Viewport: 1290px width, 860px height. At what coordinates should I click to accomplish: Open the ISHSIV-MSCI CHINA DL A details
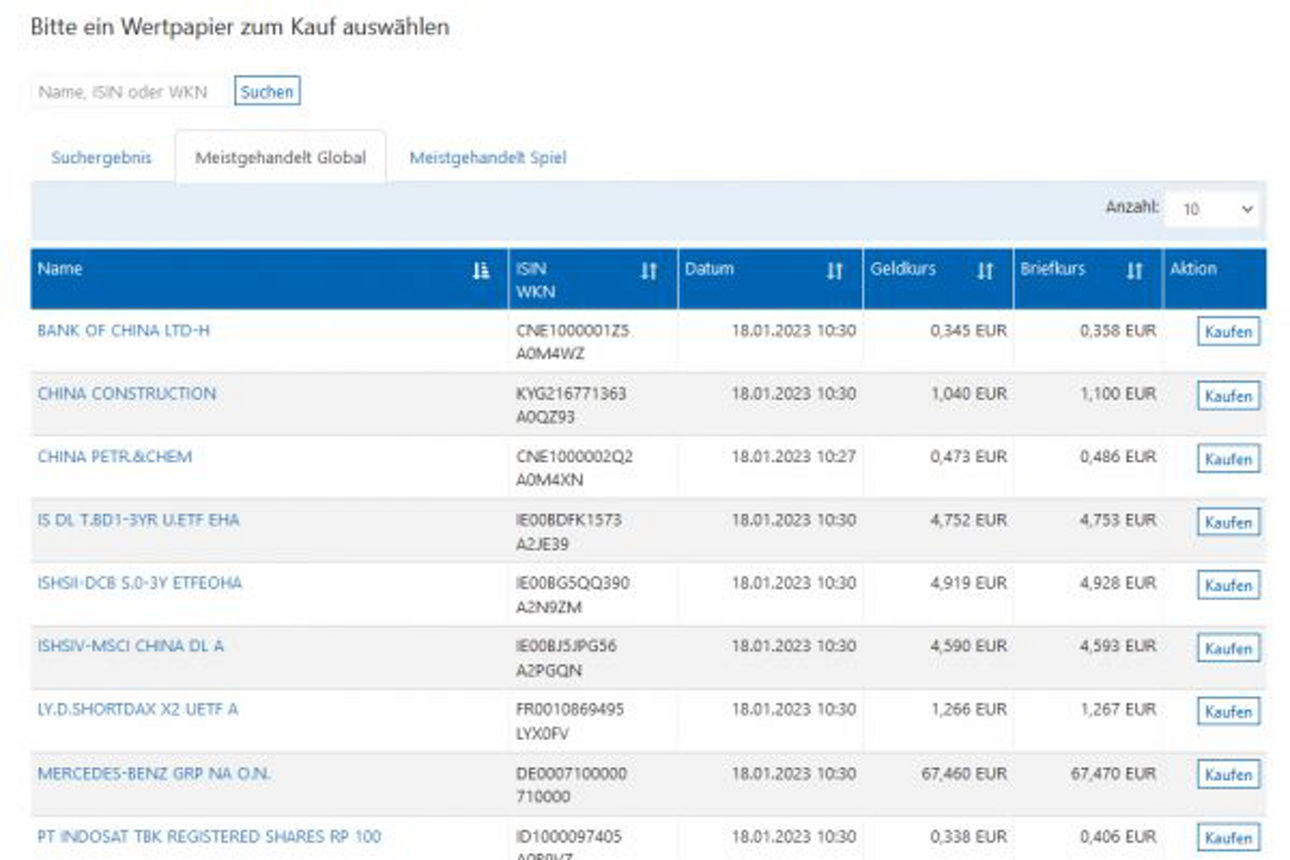click(x=130, y=646)
